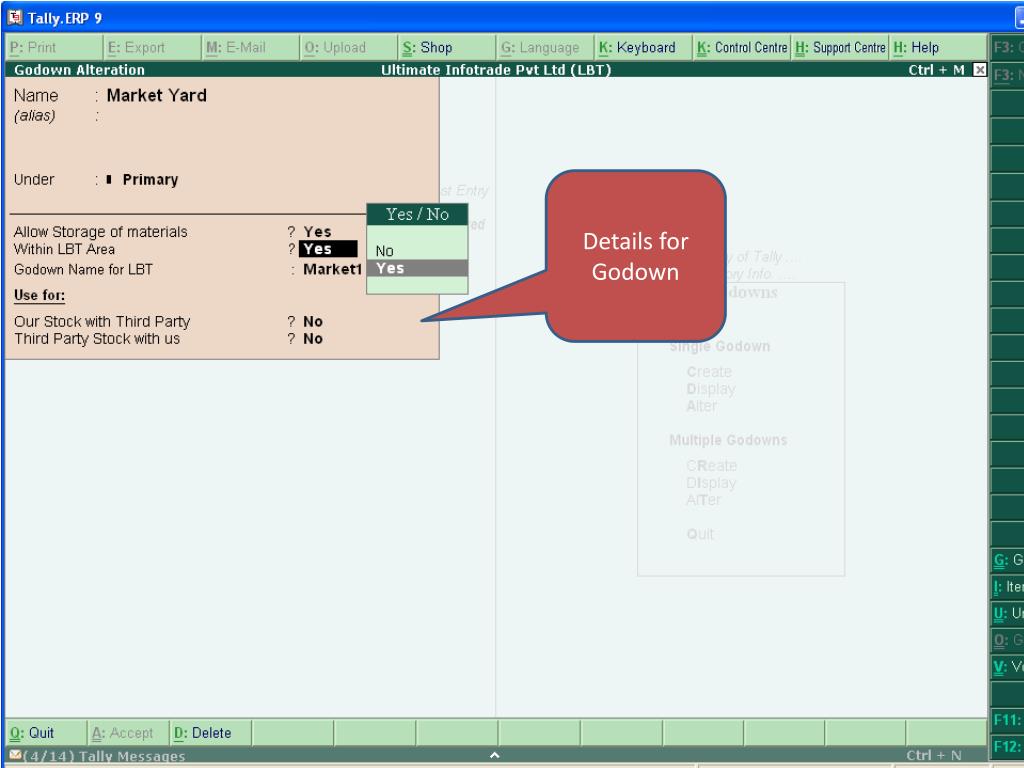
Task: Toggle Our Stock with Third Party value
Action: [313, 321]
